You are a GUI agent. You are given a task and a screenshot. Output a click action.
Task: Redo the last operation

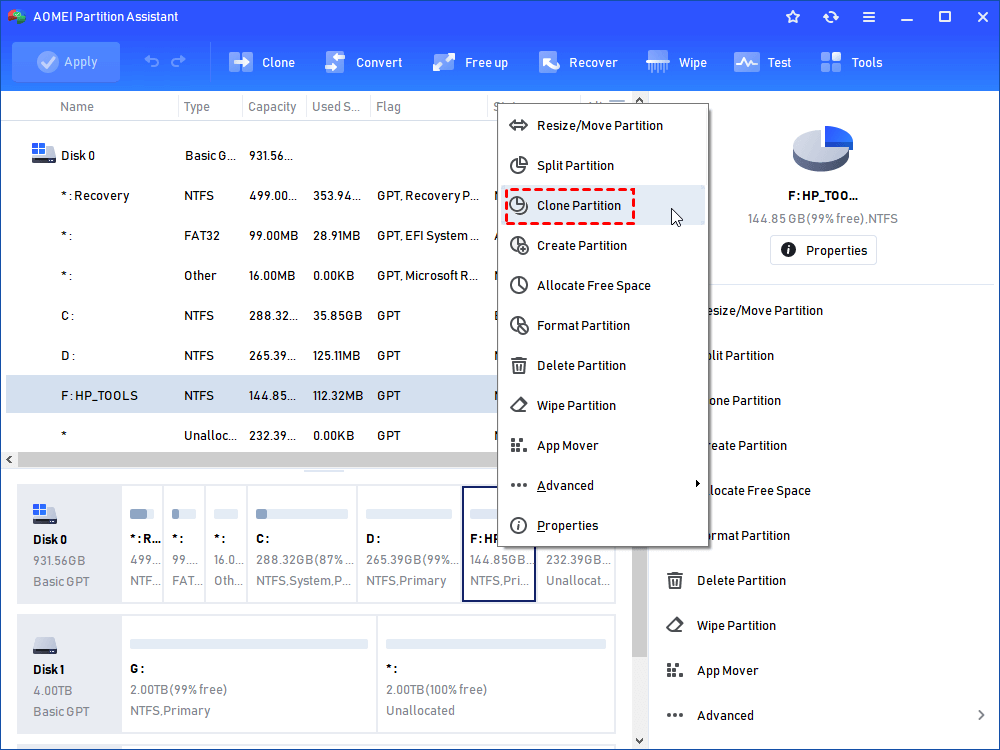179,61
